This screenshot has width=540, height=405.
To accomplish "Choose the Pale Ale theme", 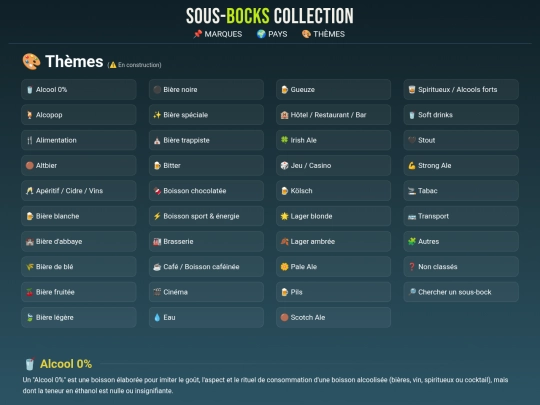I will (333, 267).
